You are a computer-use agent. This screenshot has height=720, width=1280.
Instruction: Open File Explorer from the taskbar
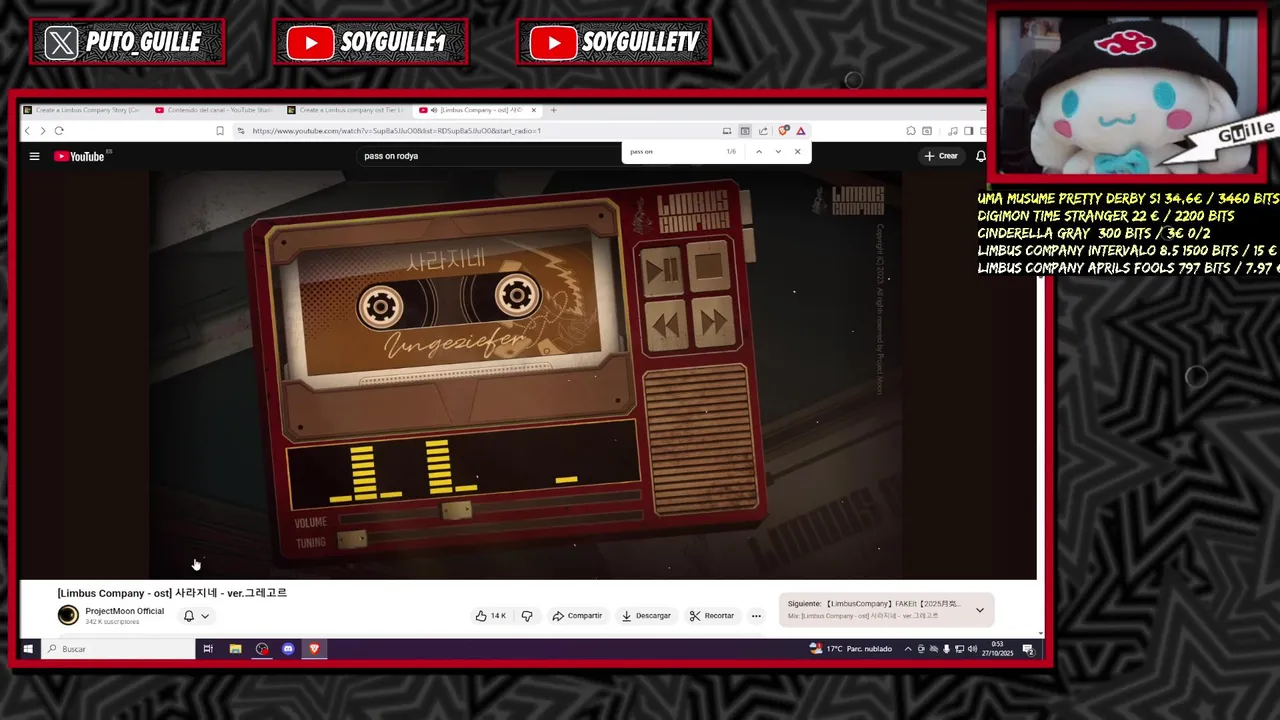click(235, 649)
